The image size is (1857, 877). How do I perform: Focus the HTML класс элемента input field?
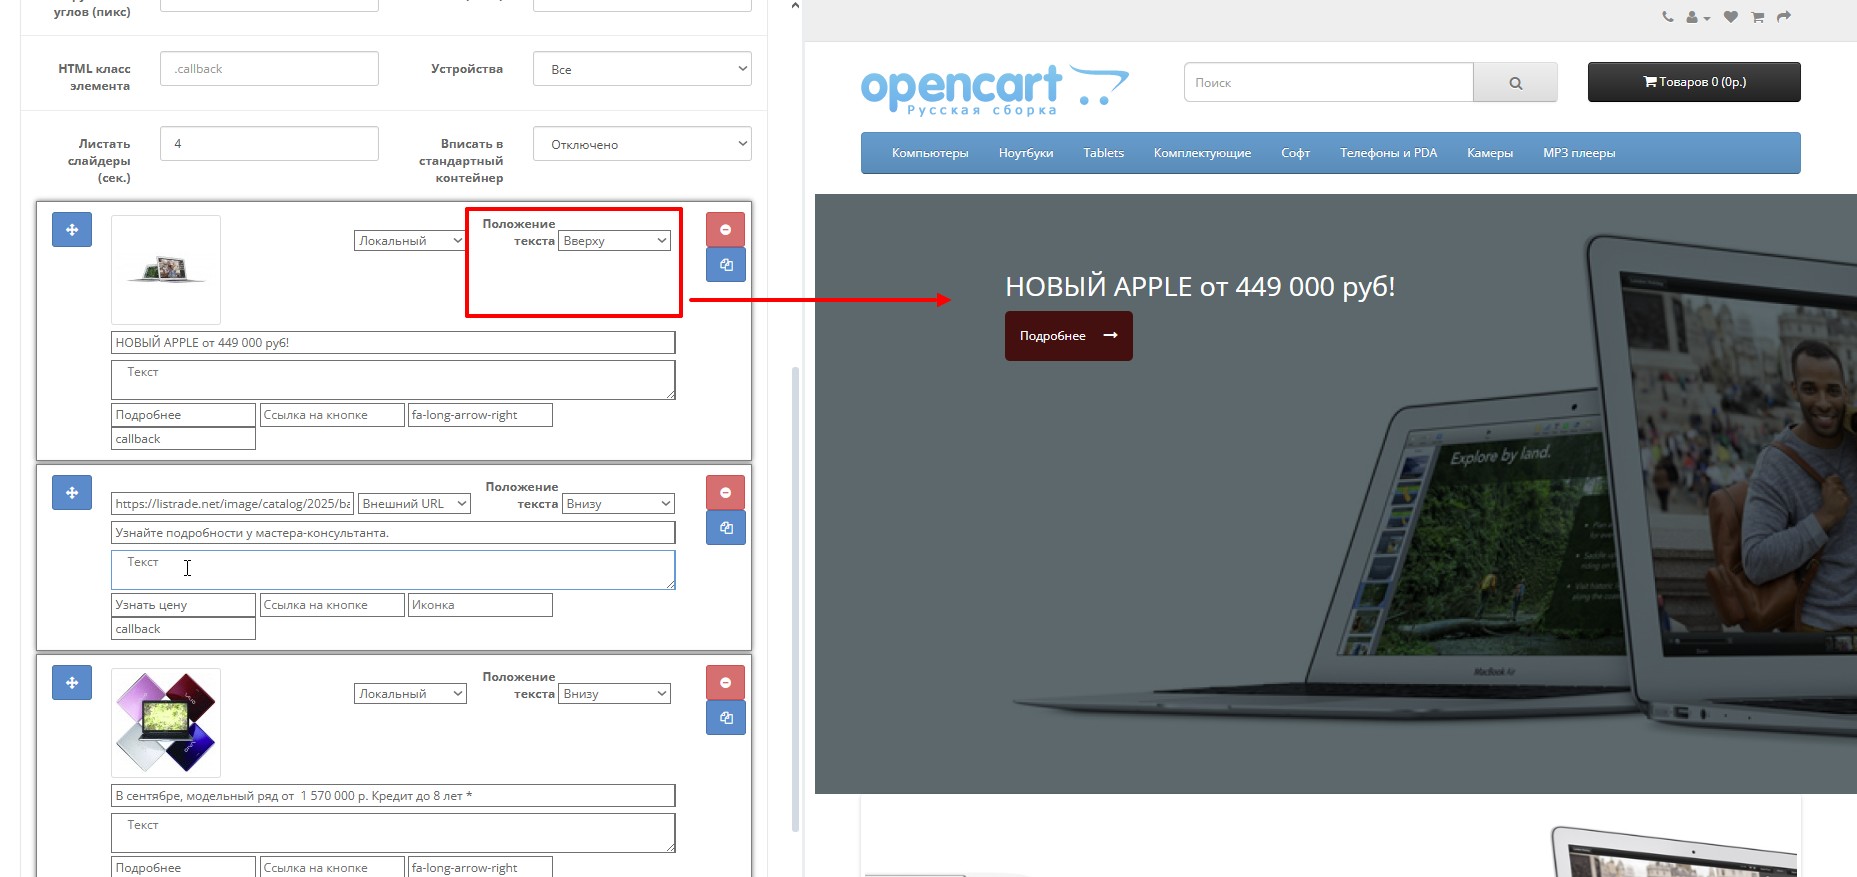point(269,69)
